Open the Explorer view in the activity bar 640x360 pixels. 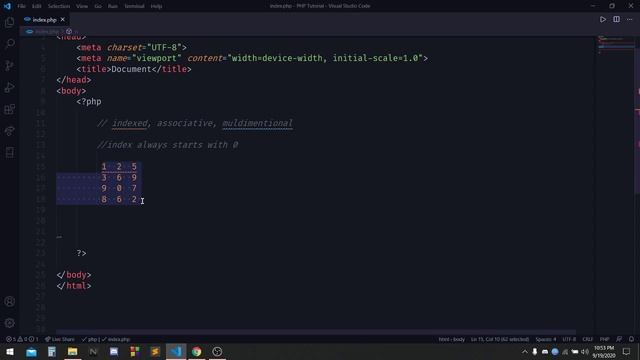[9, 22]
